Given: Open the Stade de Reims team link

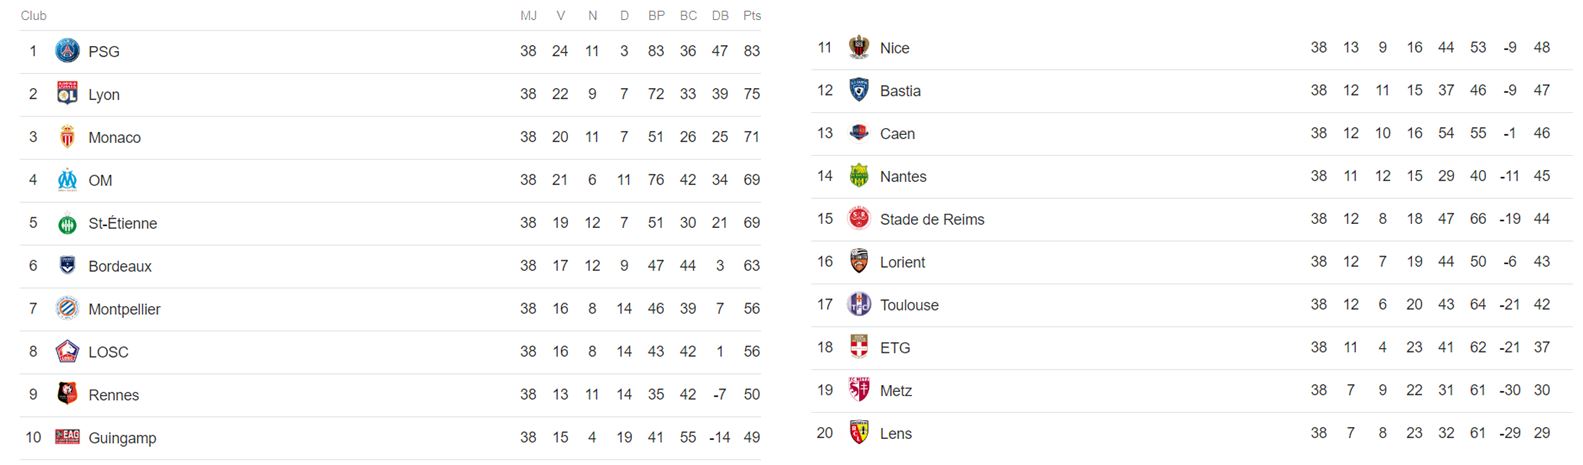Looking at the screenshot, I should [932, 219].
